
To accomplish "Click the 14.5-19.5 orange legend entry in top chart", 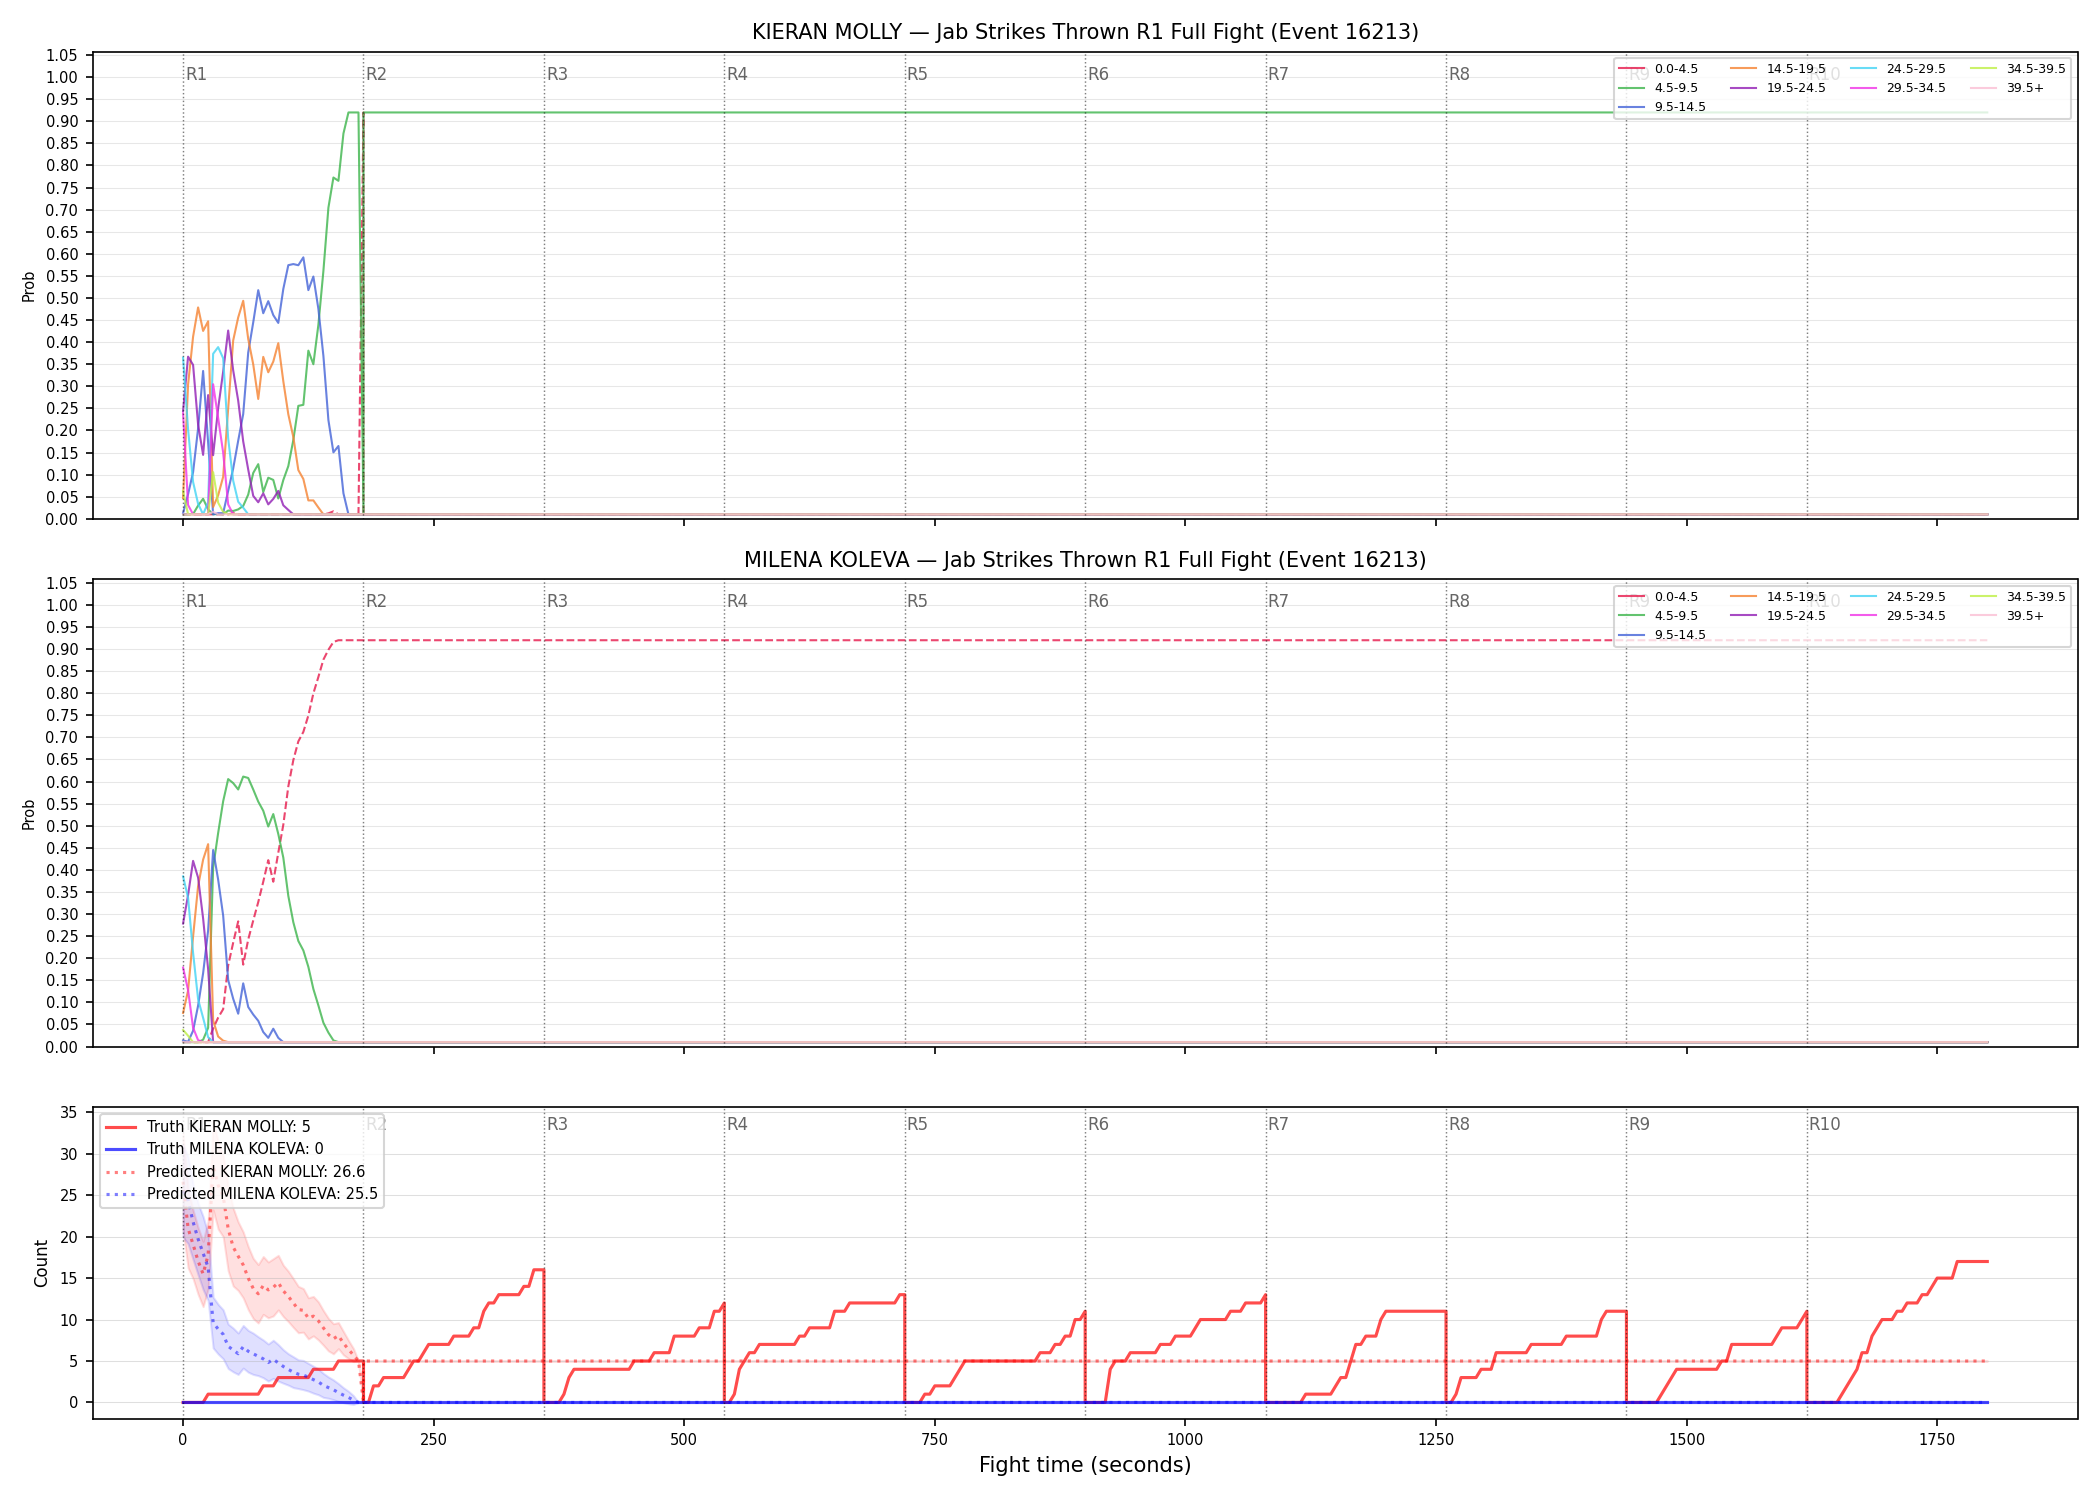I will tap(1778, 69).
